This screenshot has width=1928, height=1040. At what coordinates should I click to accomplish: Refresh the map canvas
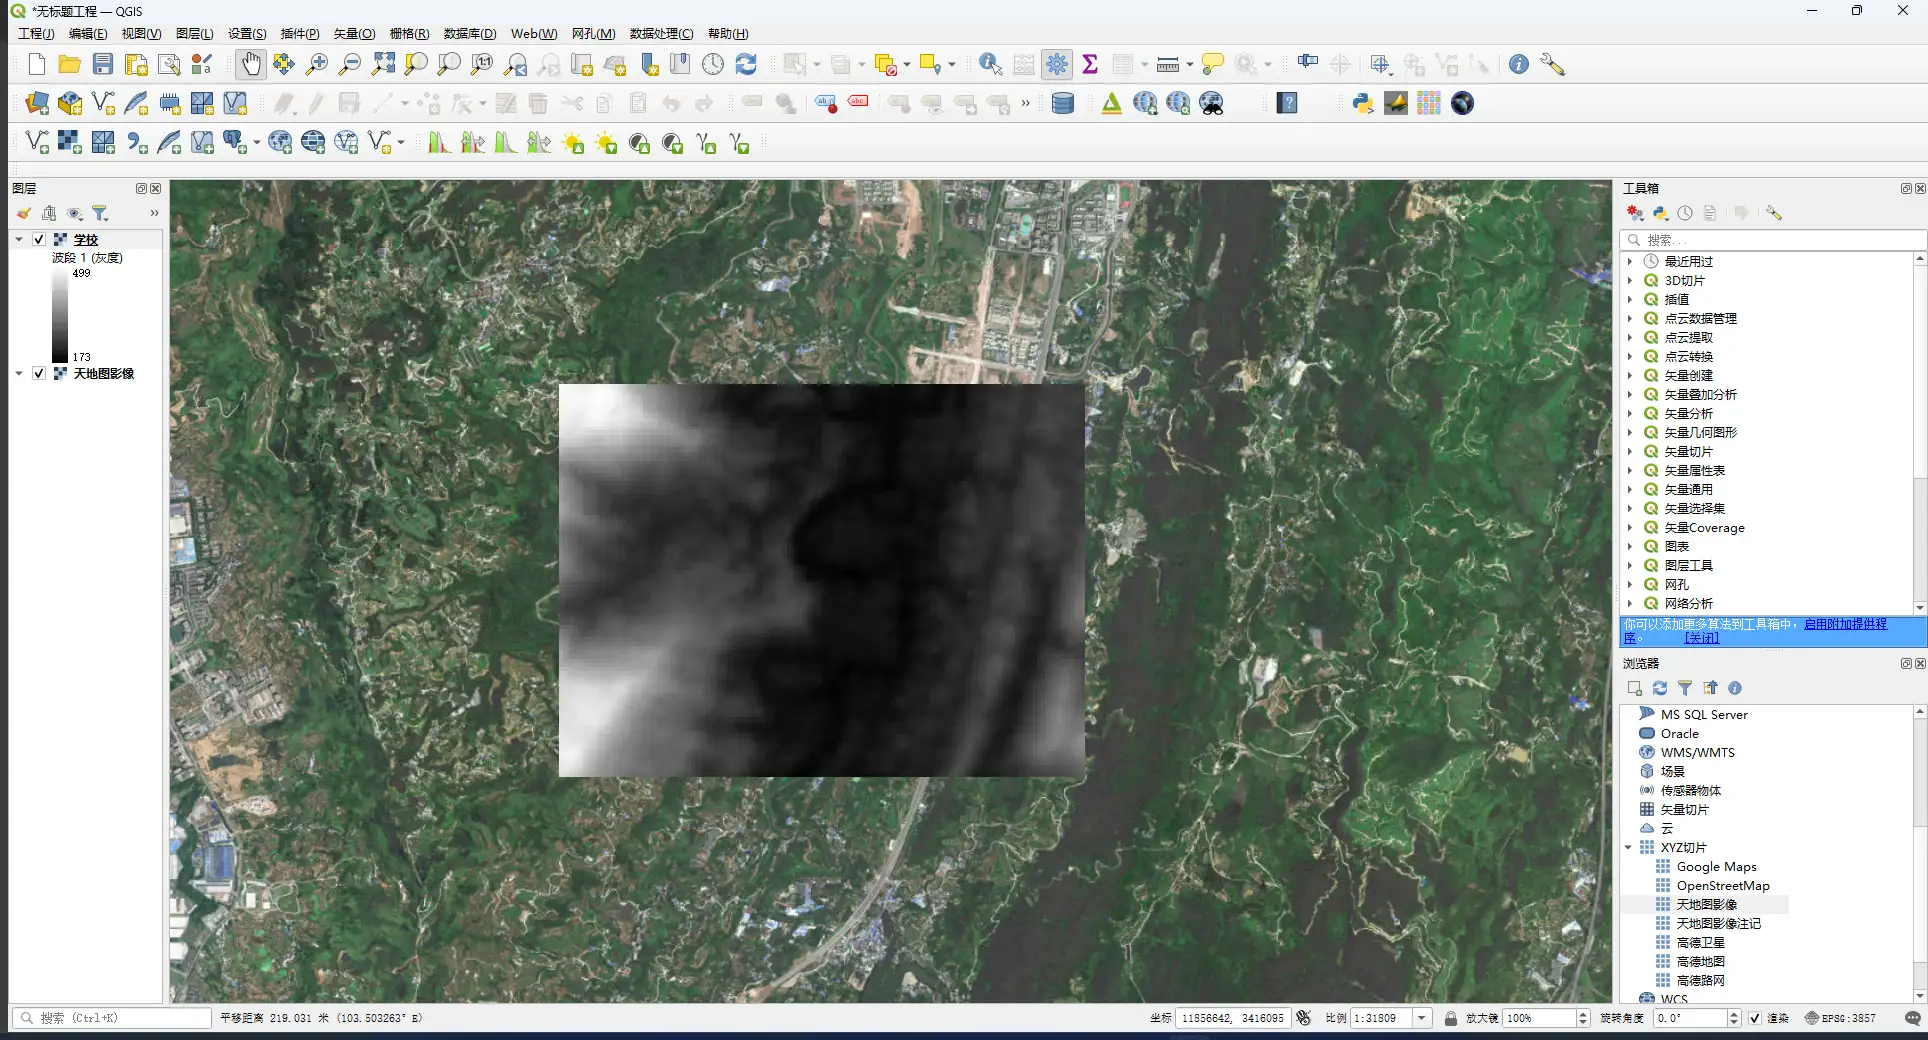pyautogui.click(x=746, y=65)
